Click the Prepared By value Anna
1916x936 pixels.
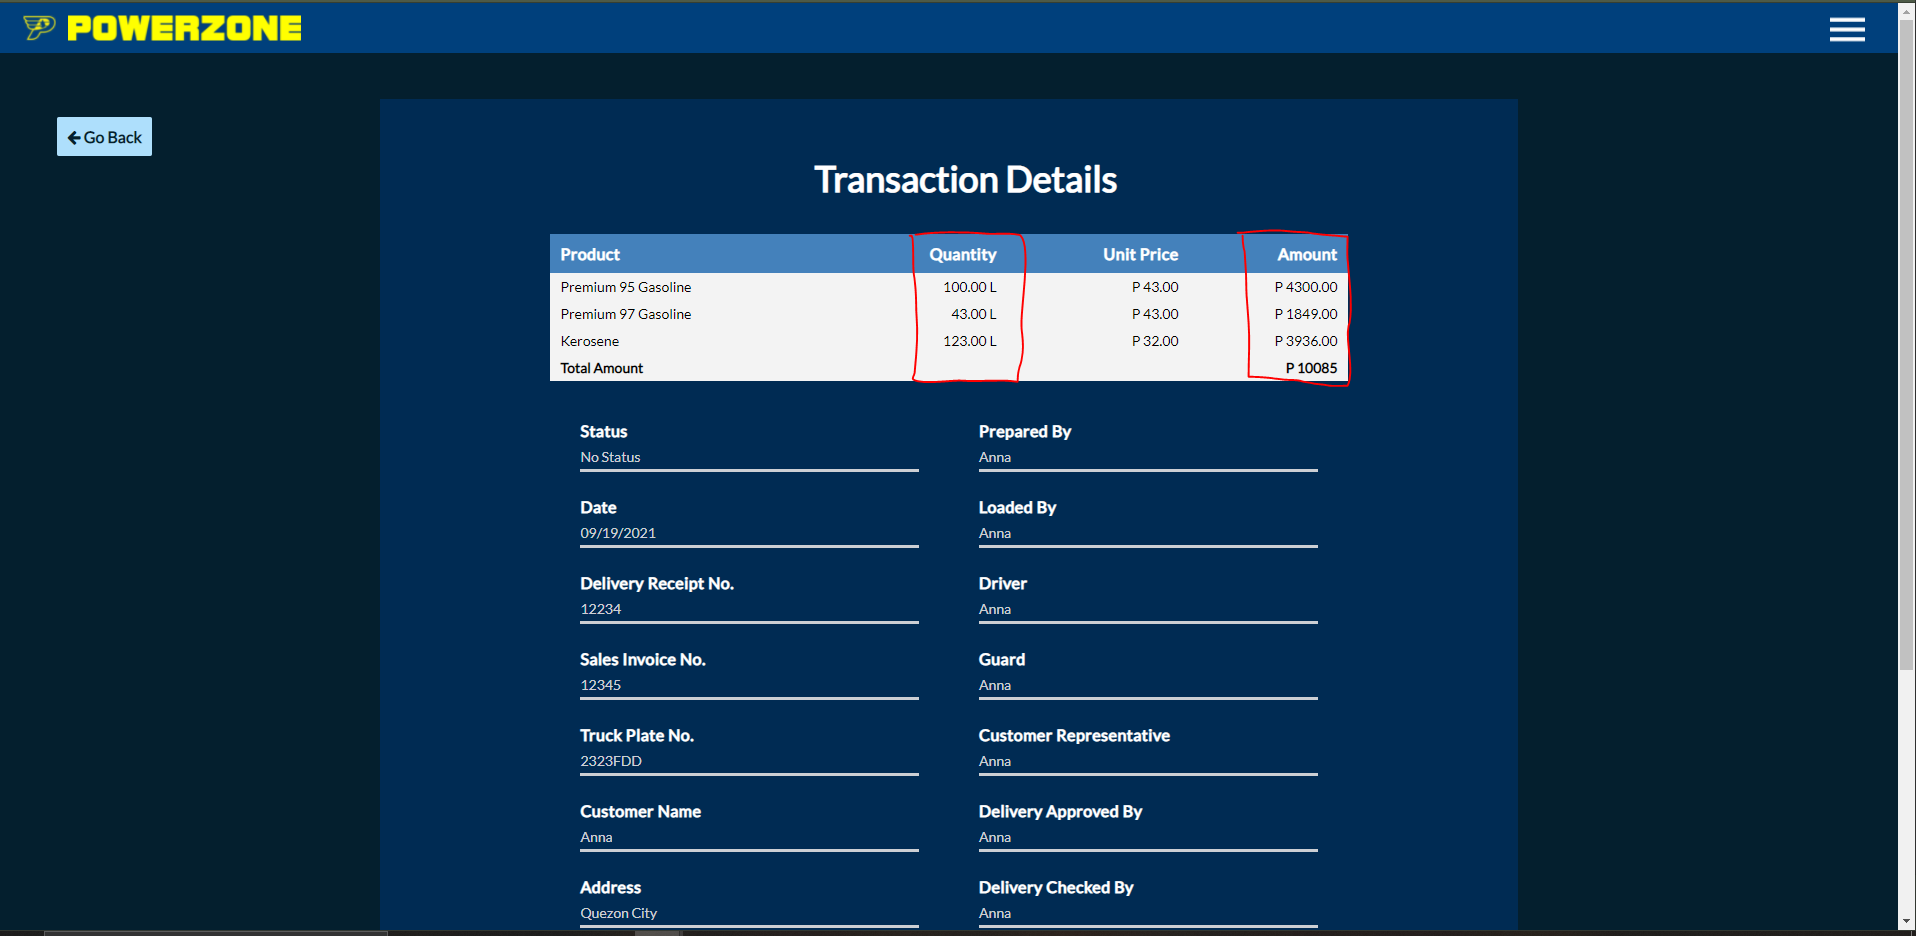point(994,457)
